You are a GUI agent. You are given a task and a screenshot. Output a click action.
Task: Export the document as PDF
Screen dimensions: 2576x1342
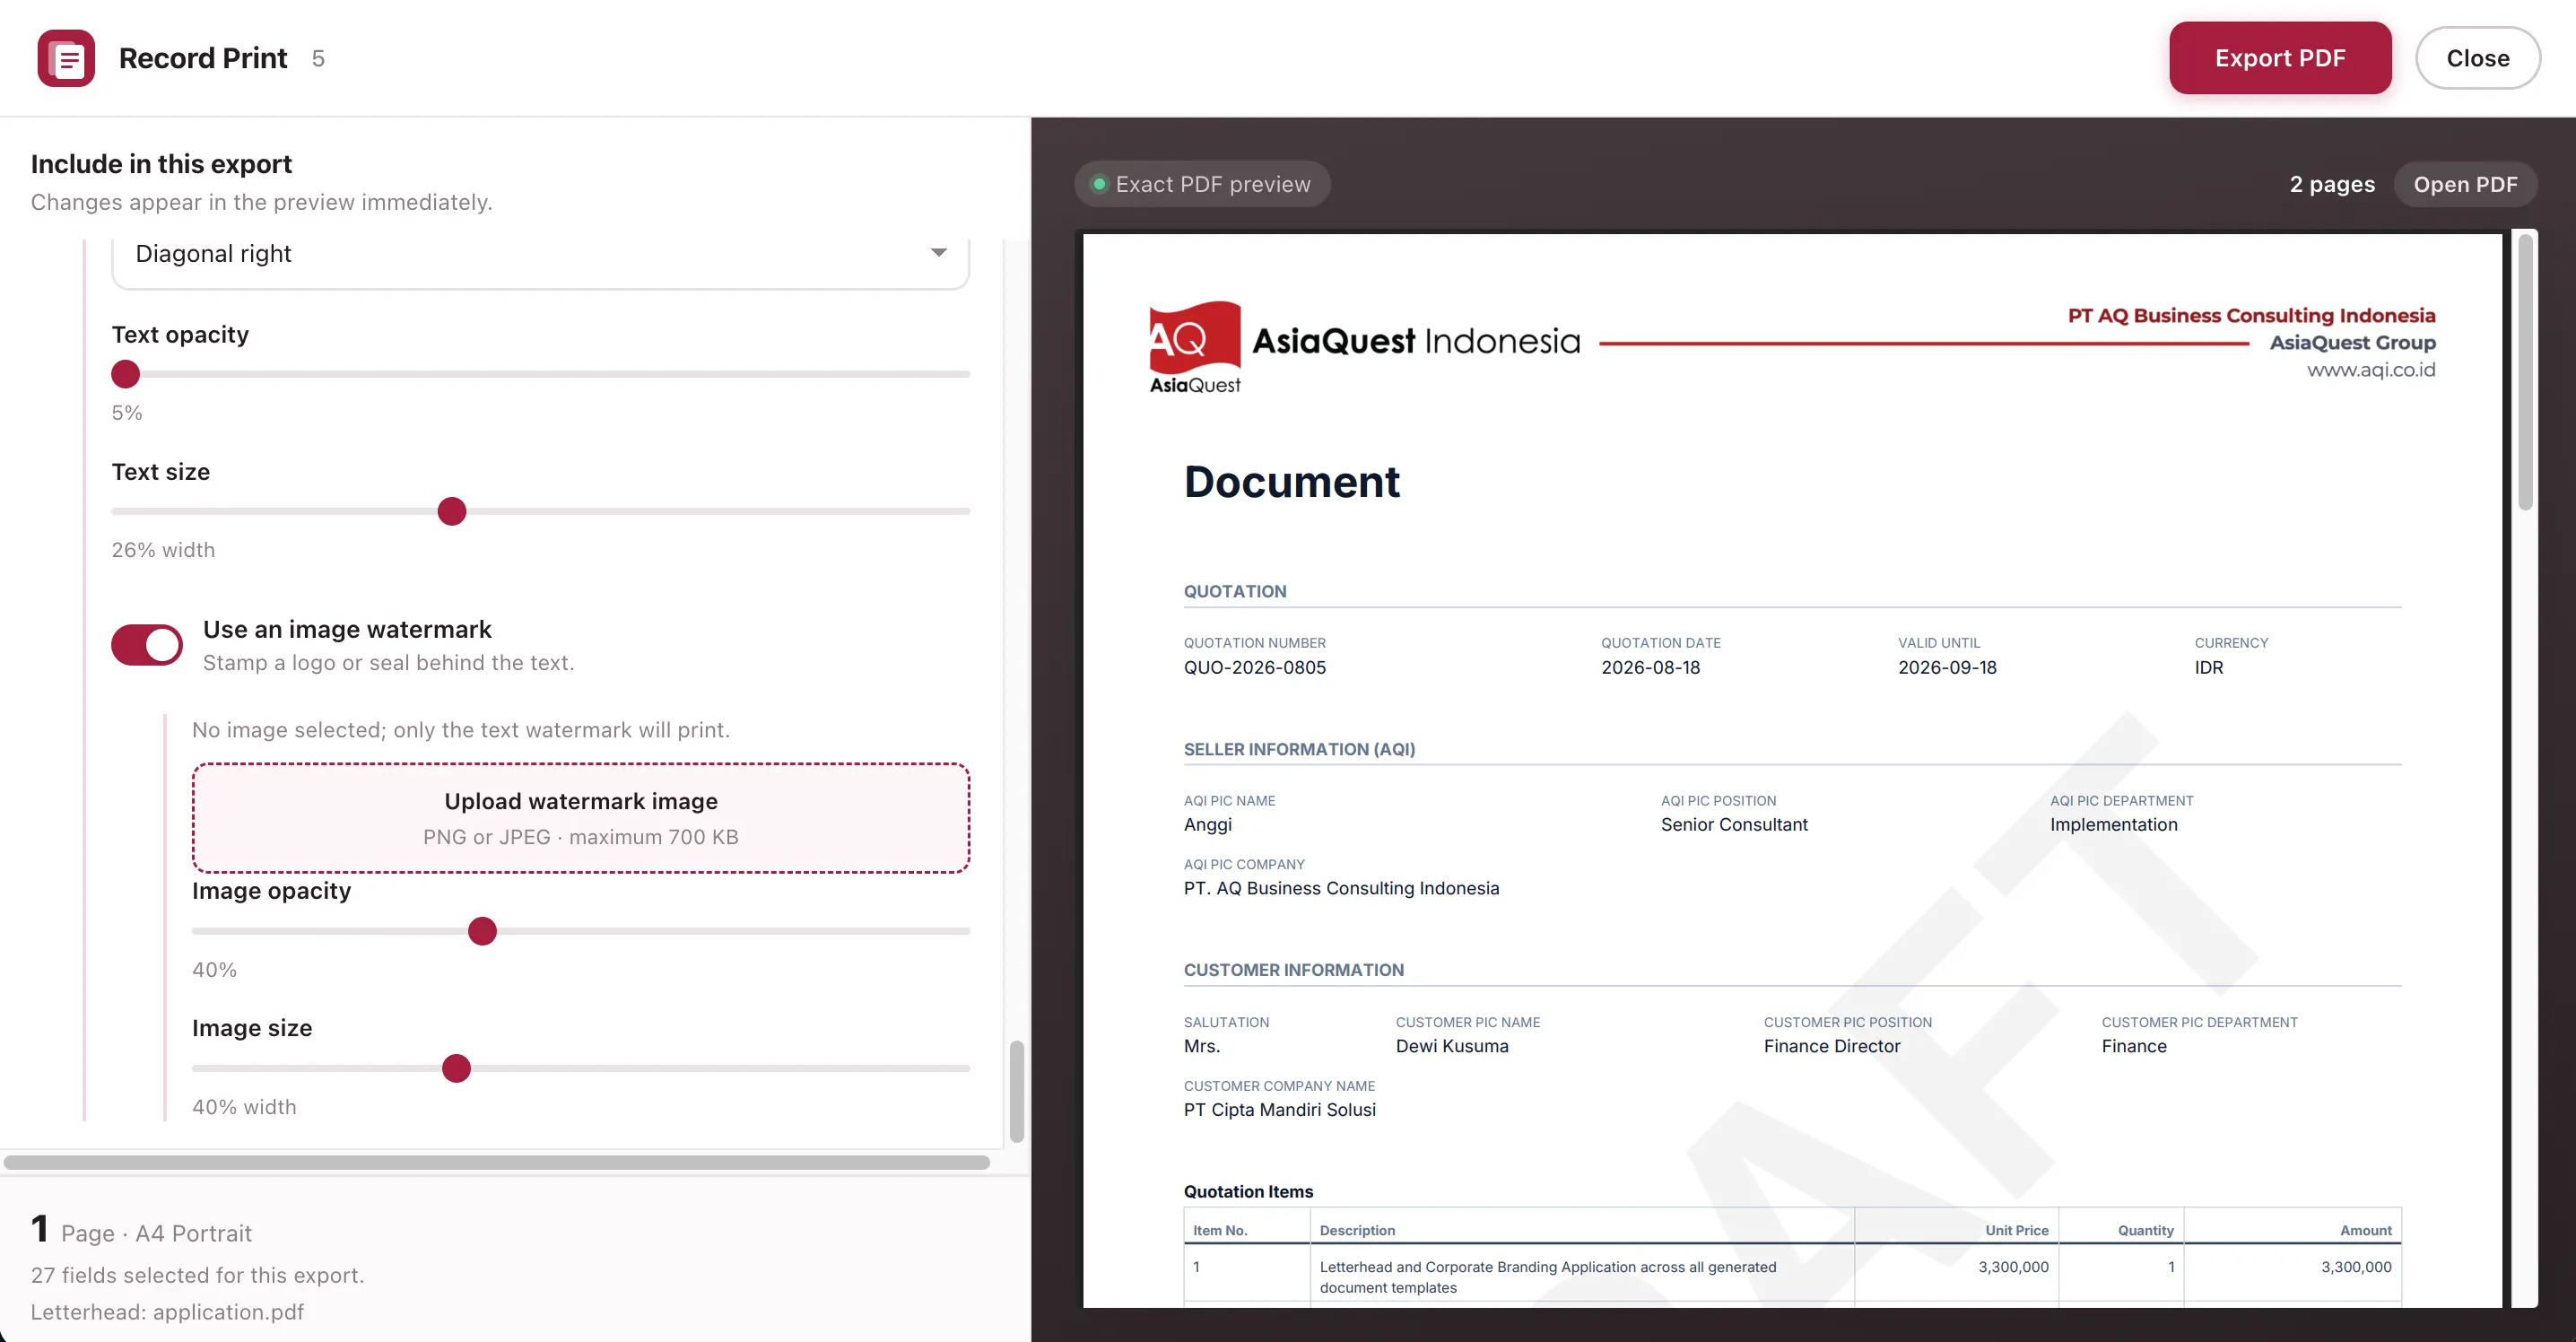tap(2279, 58)
